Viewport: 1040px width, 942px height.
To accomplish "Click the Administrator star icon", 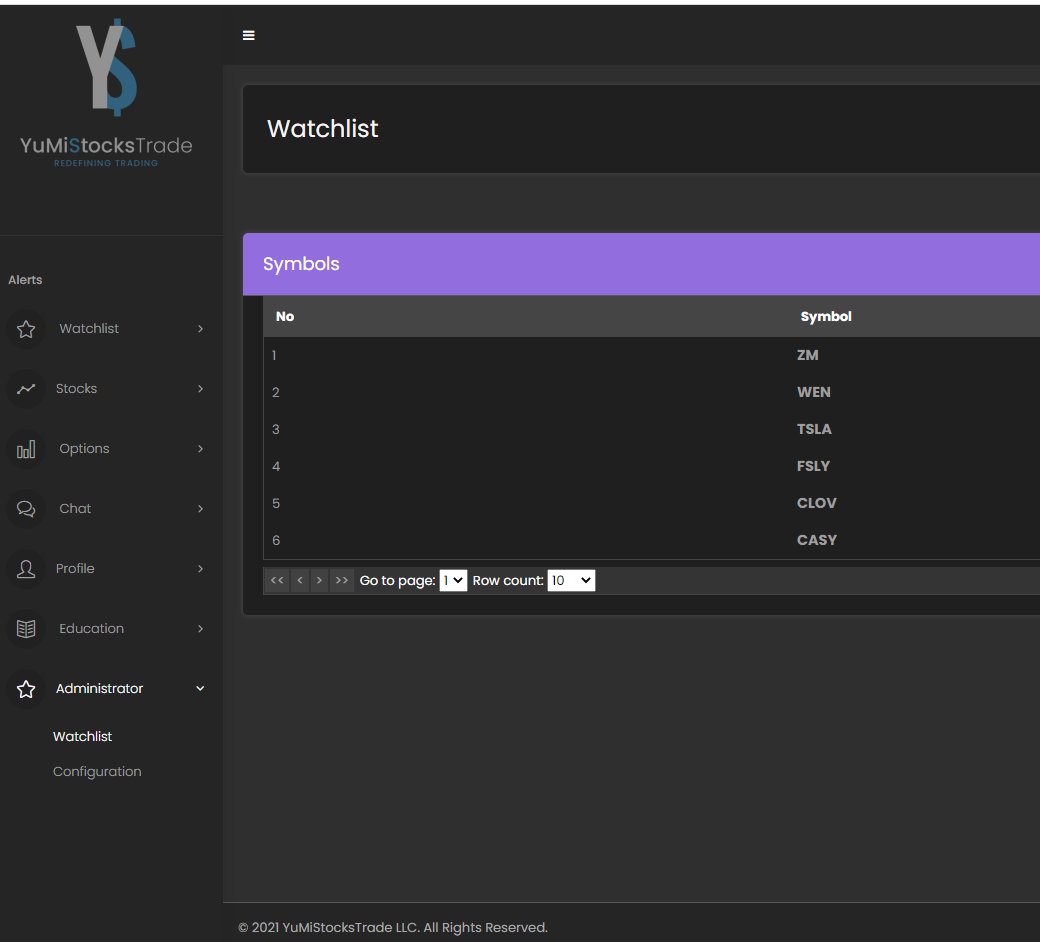I will [26, 689].
